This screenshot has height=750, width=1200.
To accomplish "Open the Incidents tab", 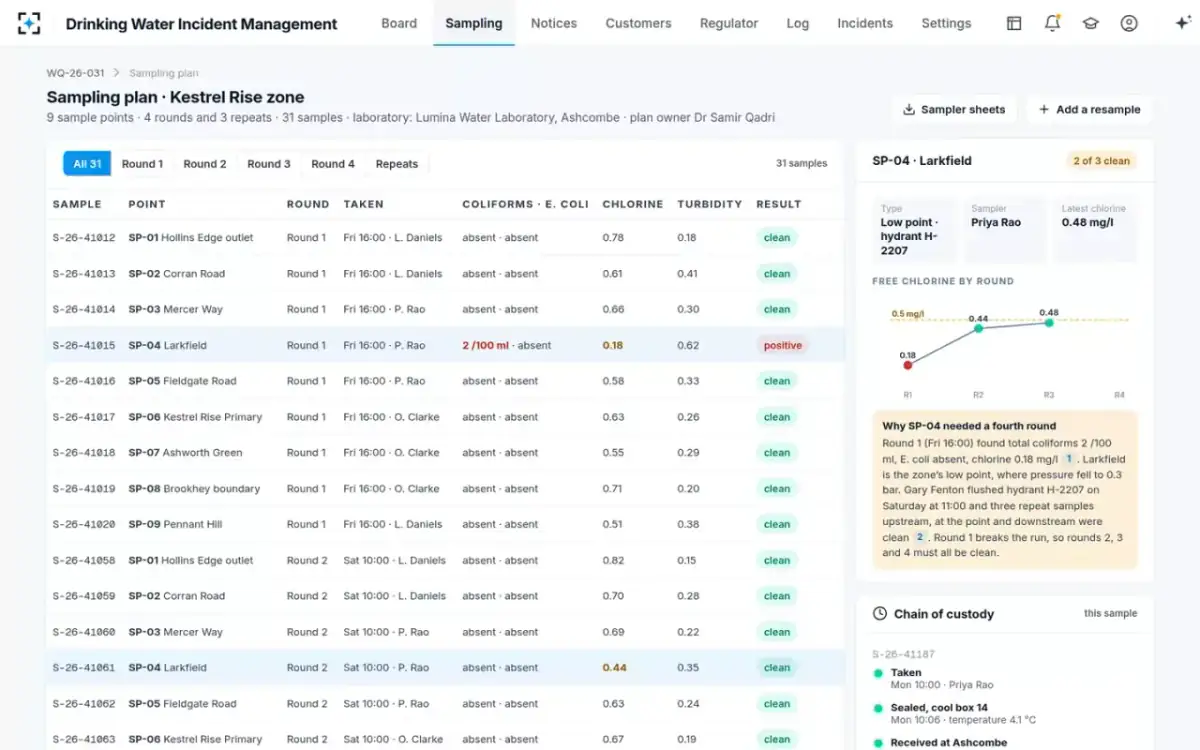I will pos(865,23).
